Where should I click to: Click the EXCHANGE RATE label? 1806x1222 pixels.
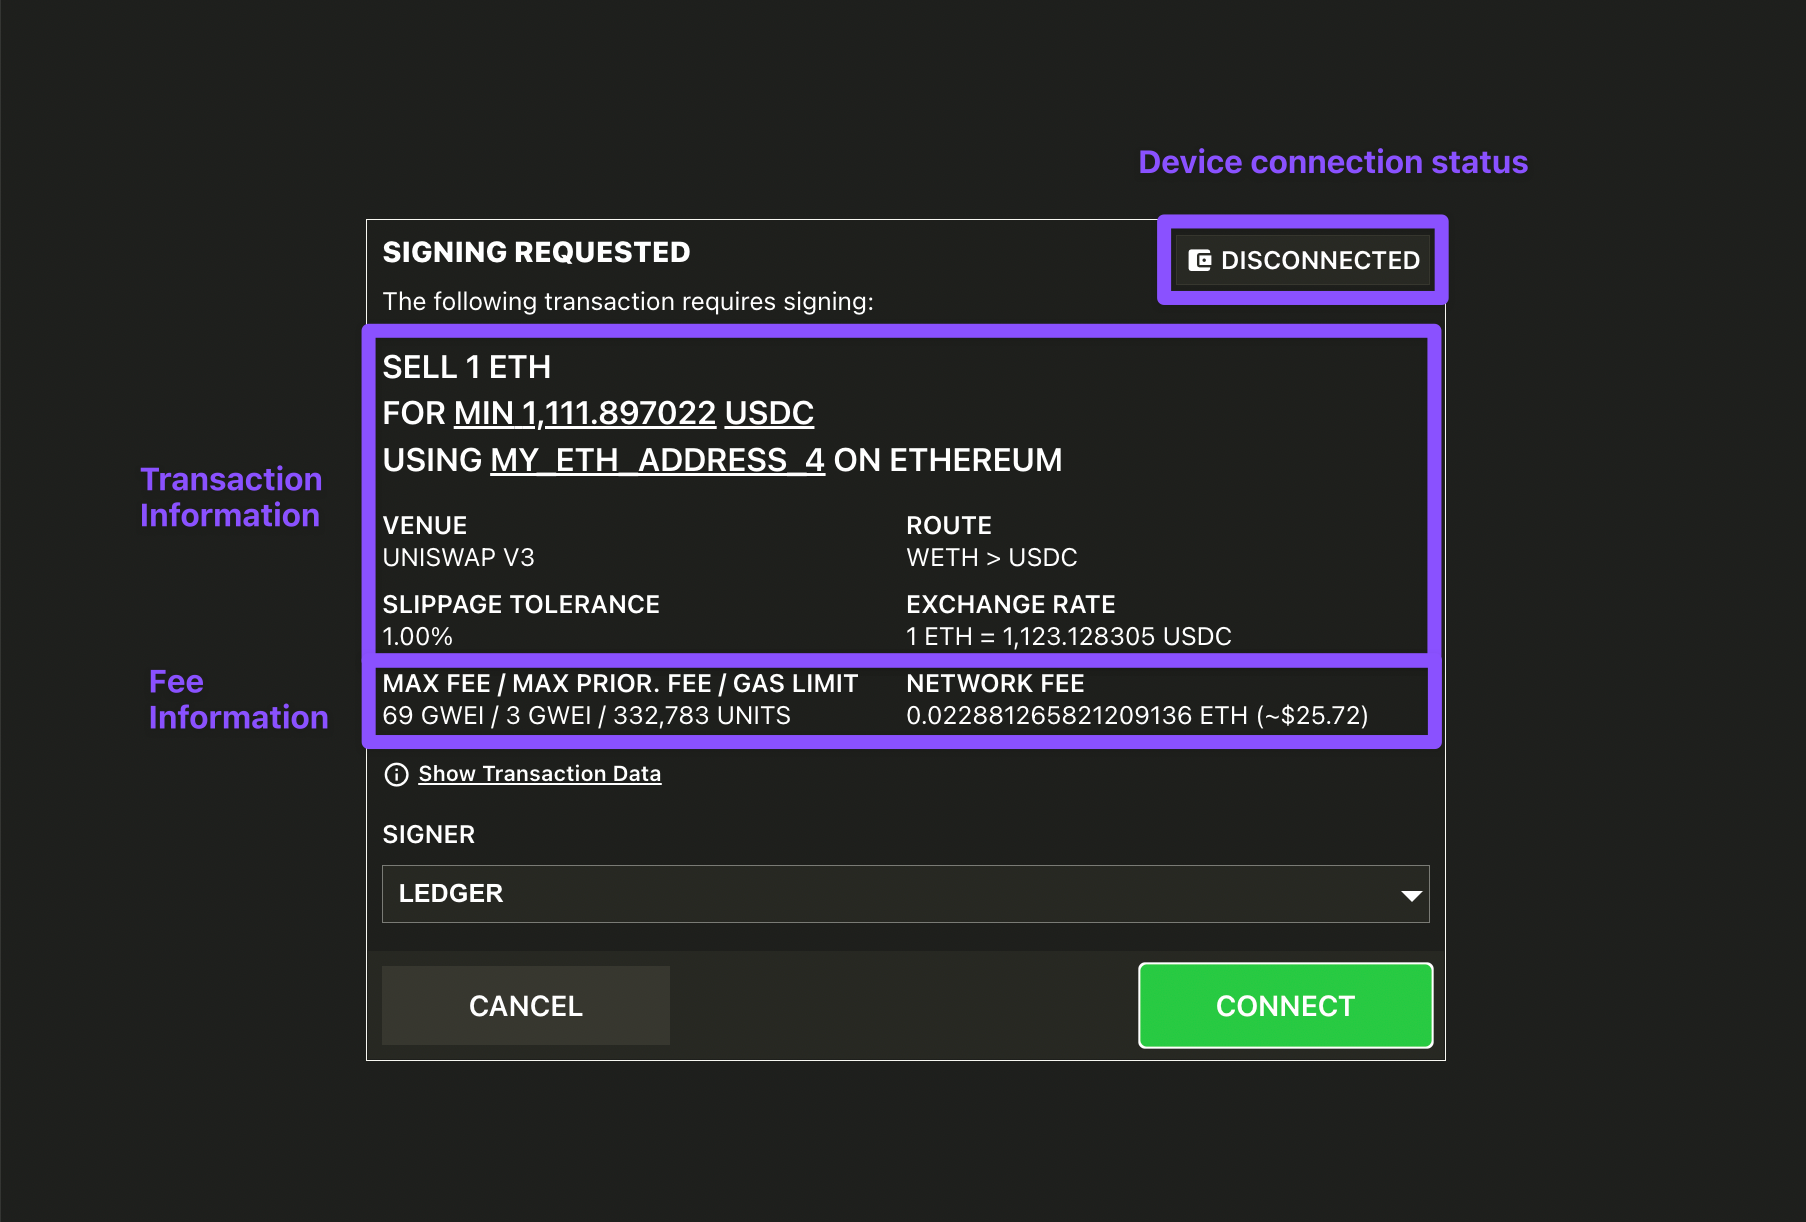[x=1011, y=604]
